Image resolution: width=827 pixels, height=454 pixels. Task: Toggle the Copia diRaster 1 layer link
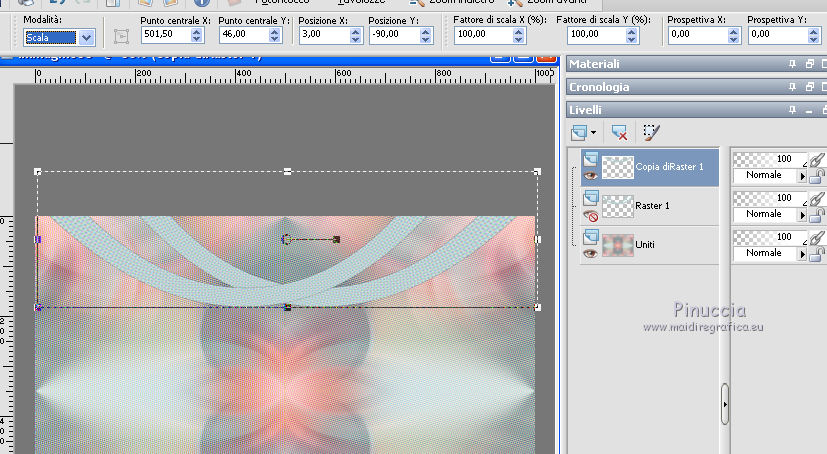point(816,159)
